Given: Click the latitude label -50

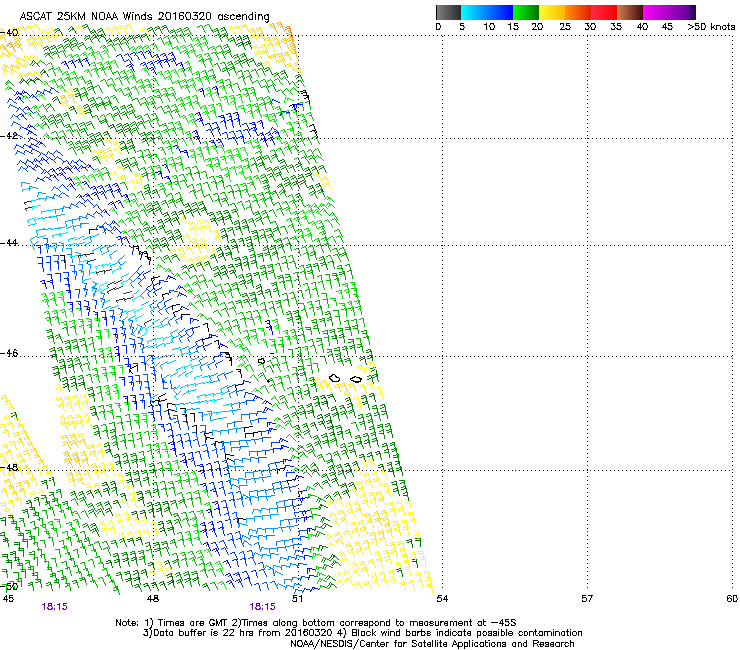Looking at the screenshot, I should pyautogui.click(x=9, y=586).
